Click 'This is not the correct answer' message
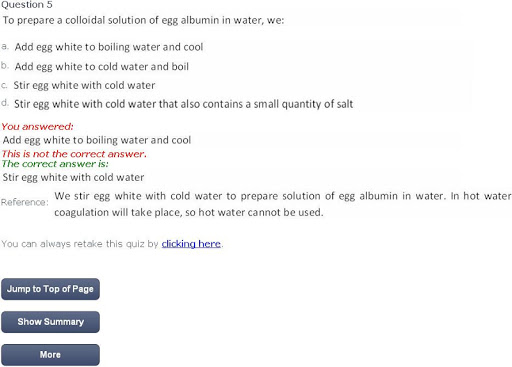 click(74, 154)
